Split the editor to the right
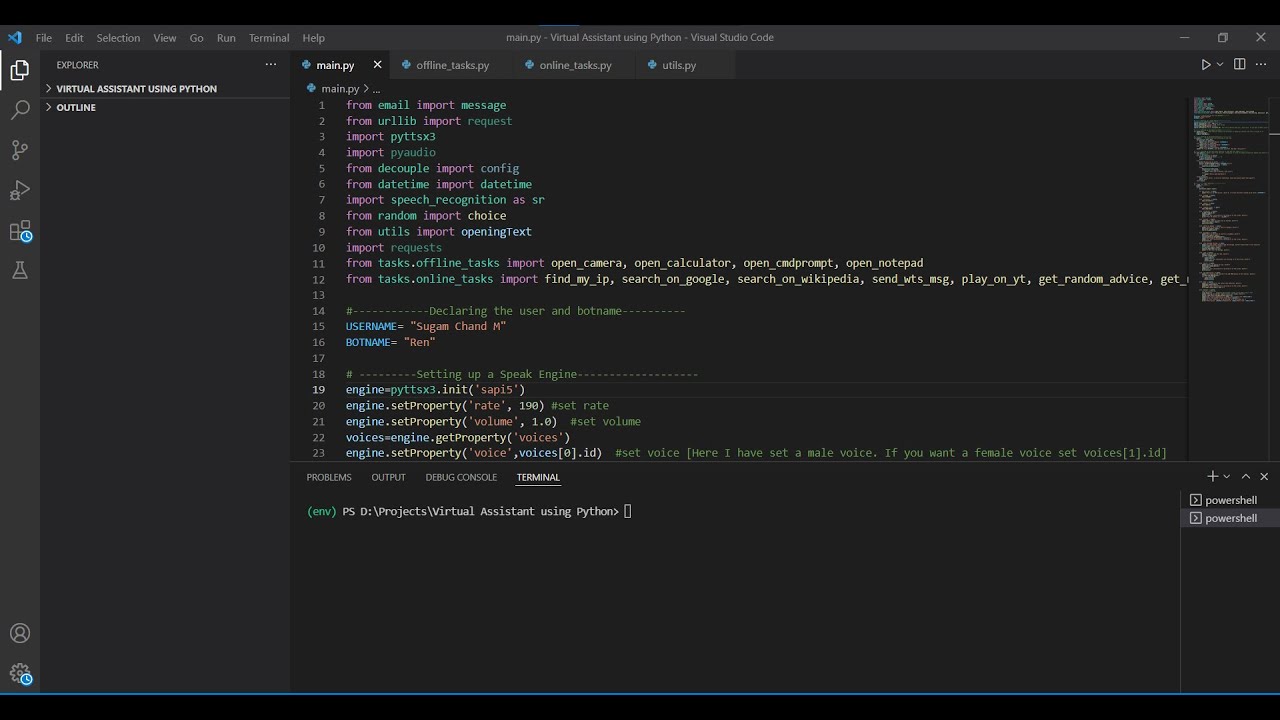Screen dimensions: 1280x720 click(1239, 65)
